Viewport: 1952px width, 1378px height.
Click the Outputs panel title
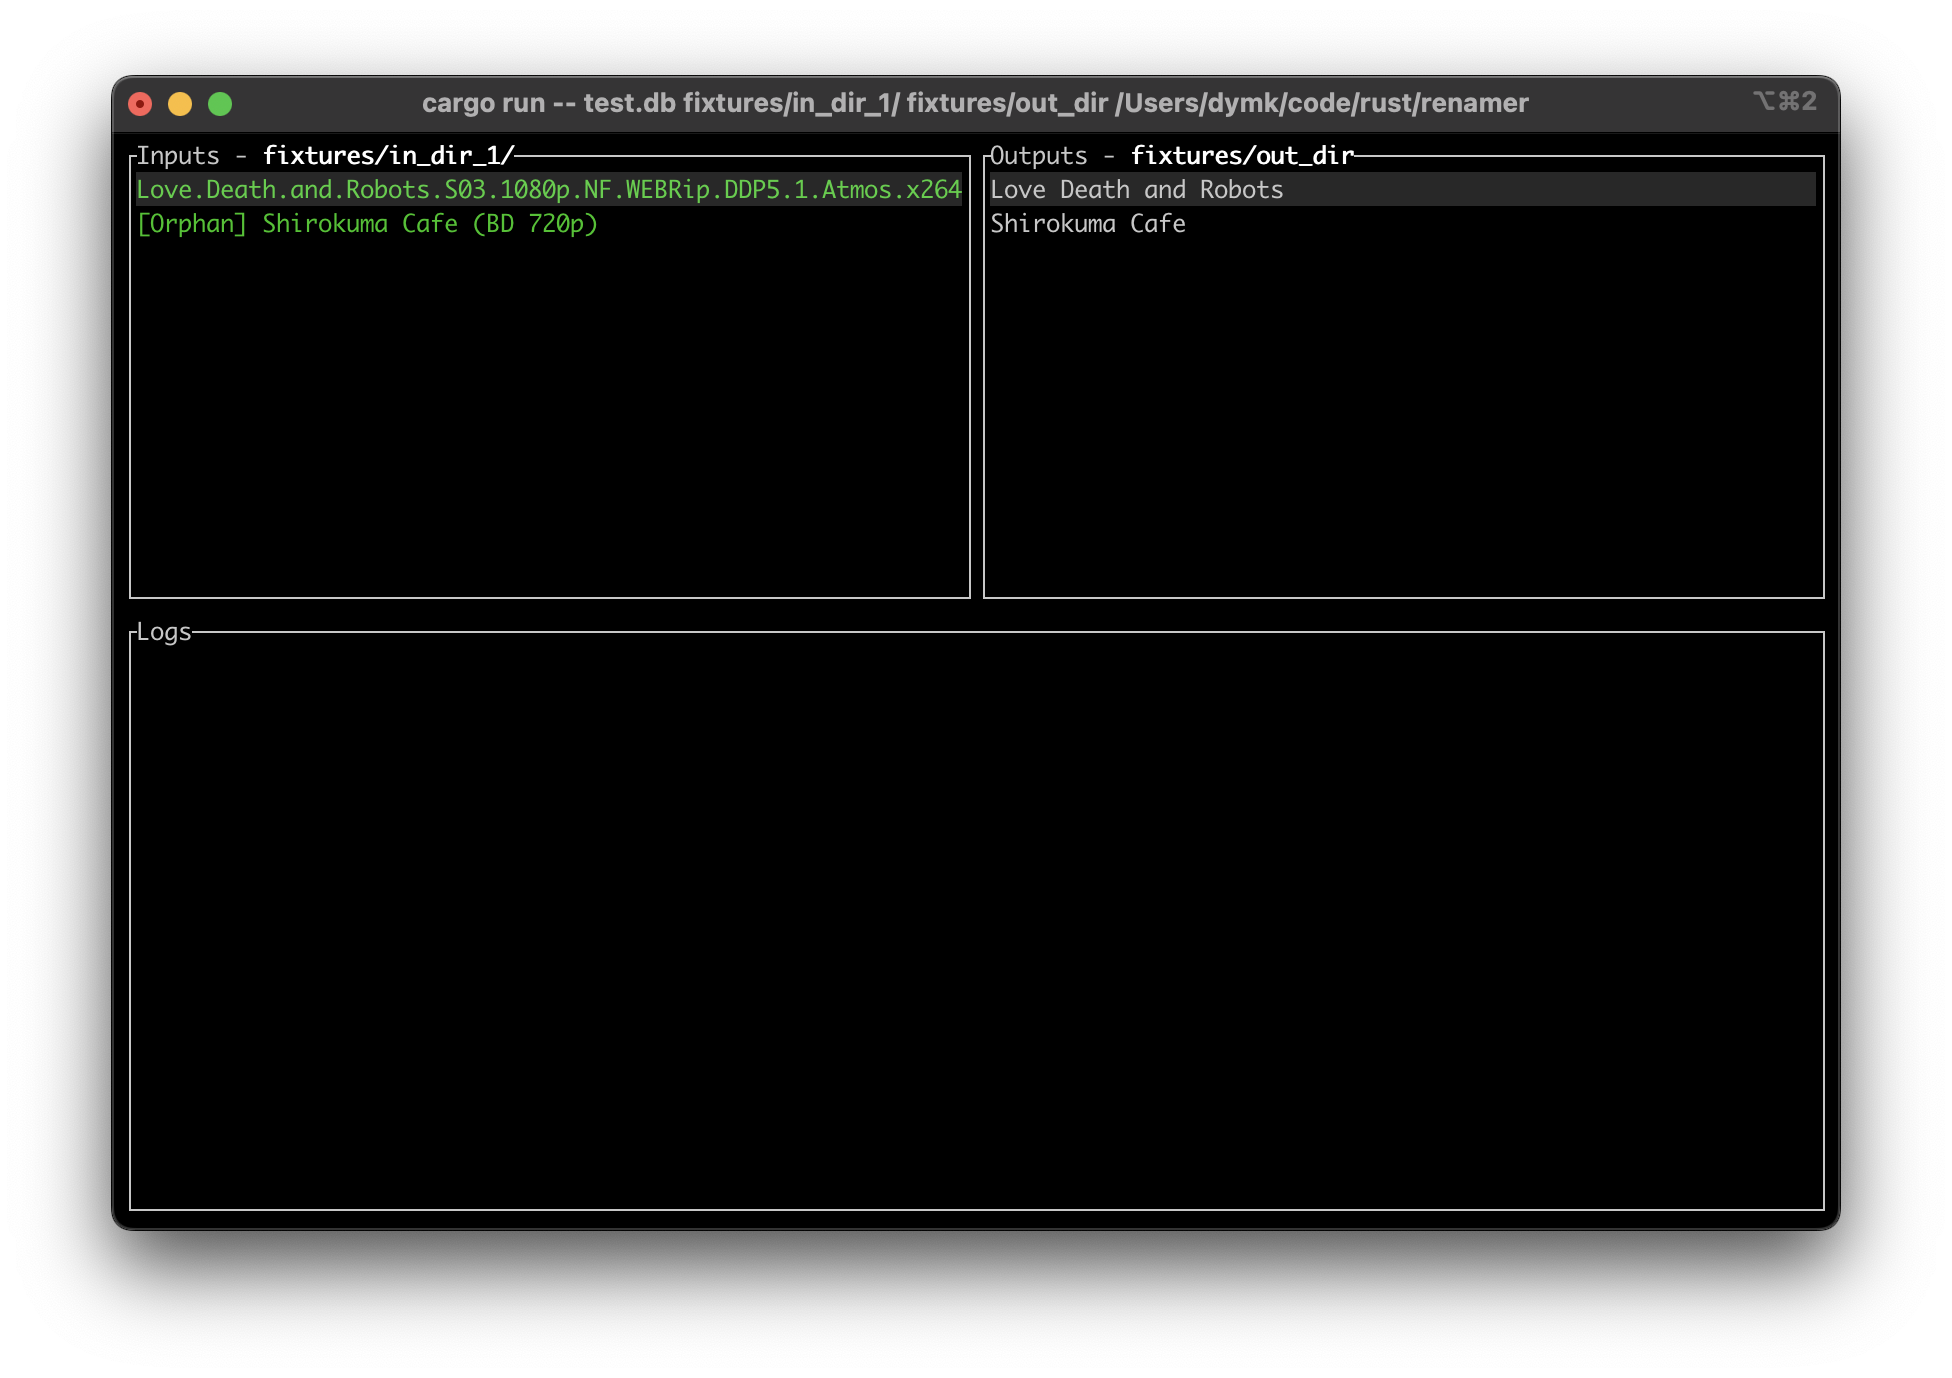[x=1038, y=156]
